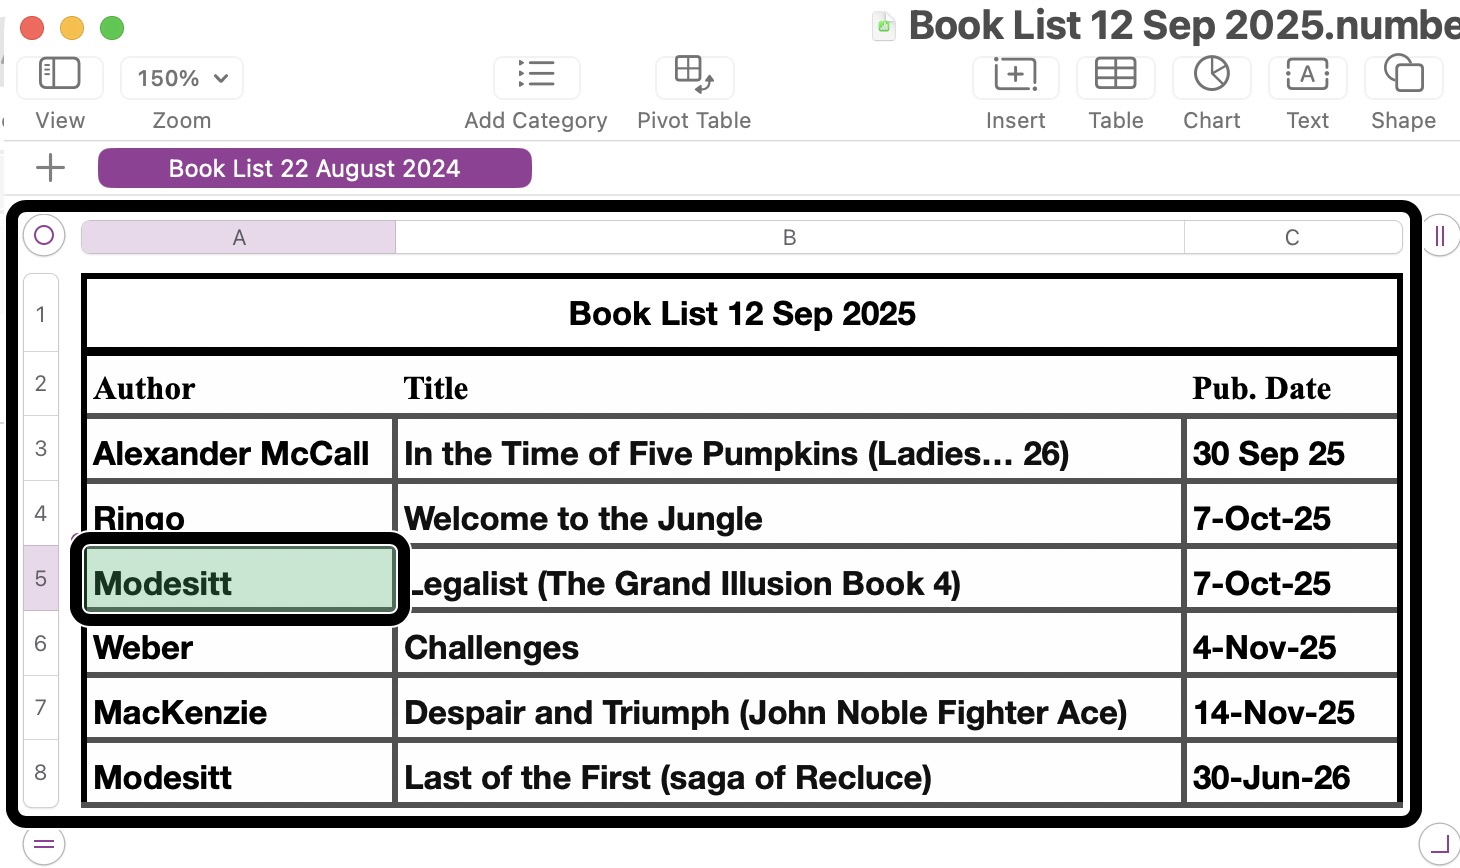Viewport: 1460px width, 868px height.
Task: Open the 150% Zoom dropdown
Action: [x=182, y=78]
